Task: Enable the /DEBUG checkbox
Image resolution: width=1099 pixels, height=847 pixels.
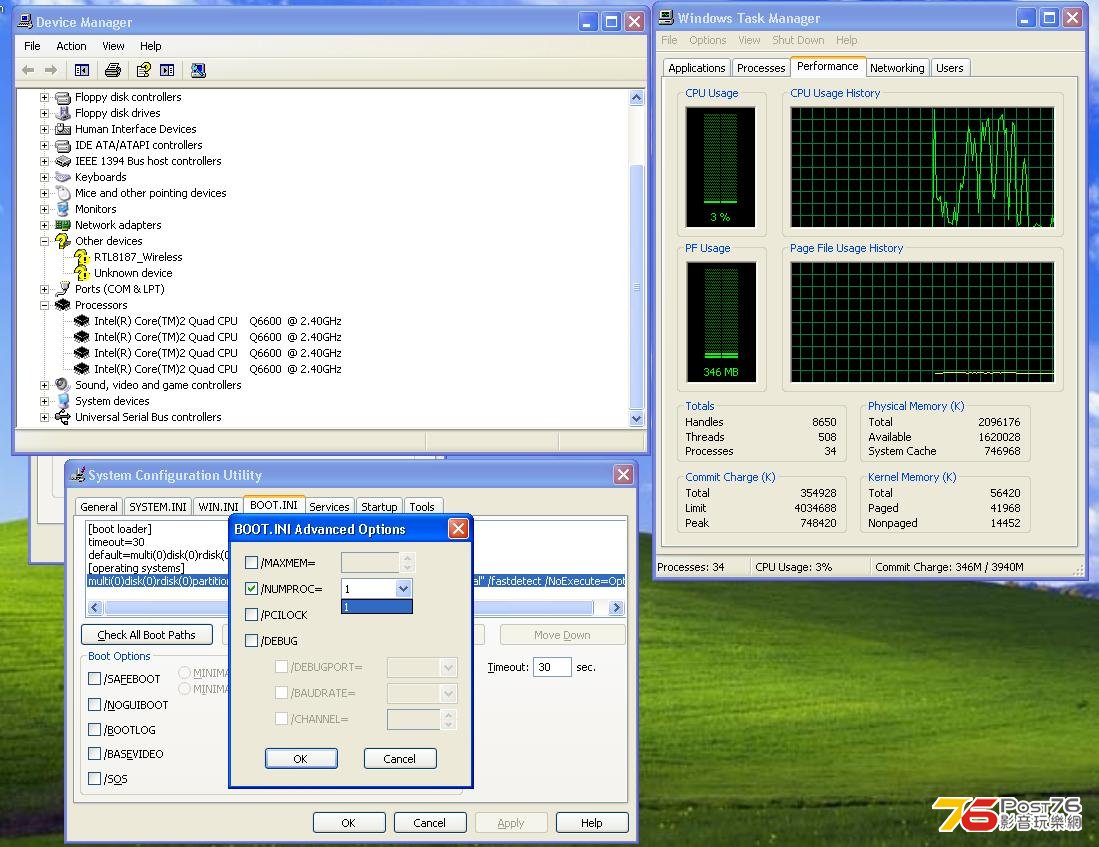Action: 252,640
